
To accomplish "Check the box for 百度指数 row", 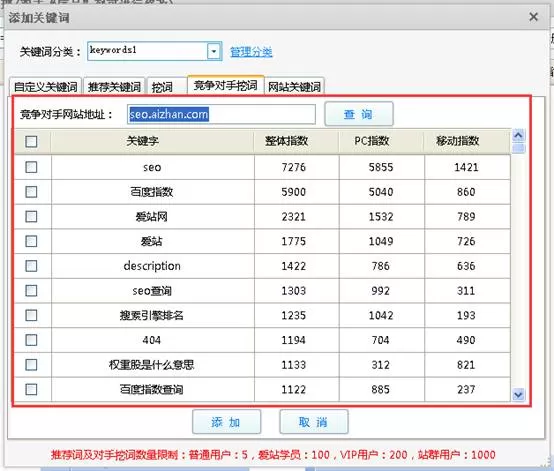I will 31,192.
